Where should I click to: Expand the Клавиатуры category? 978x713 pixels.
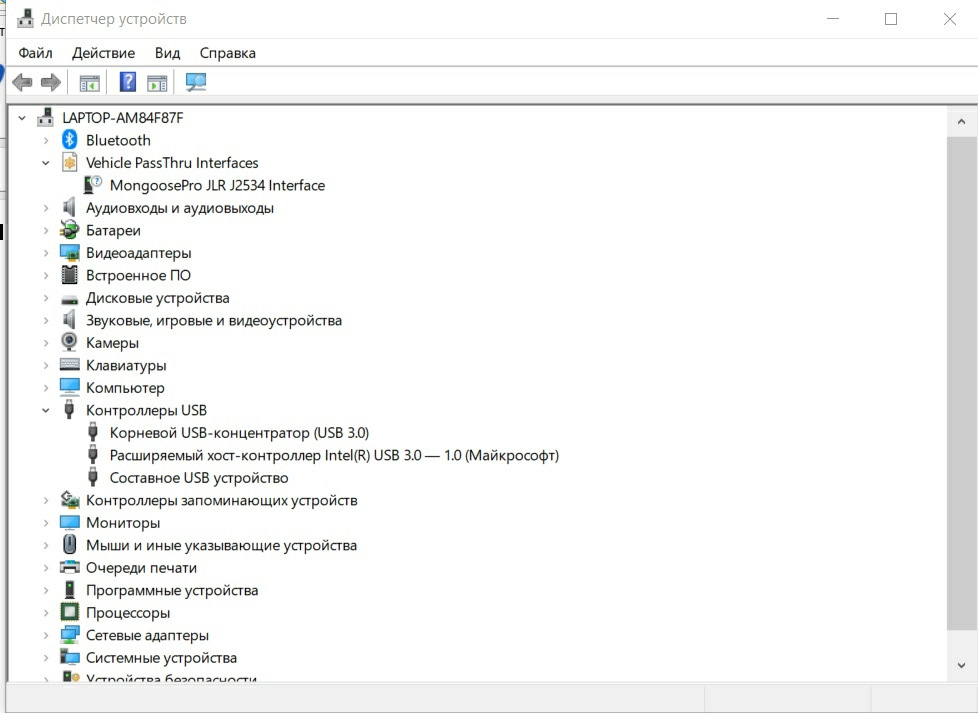click(46, 365)
